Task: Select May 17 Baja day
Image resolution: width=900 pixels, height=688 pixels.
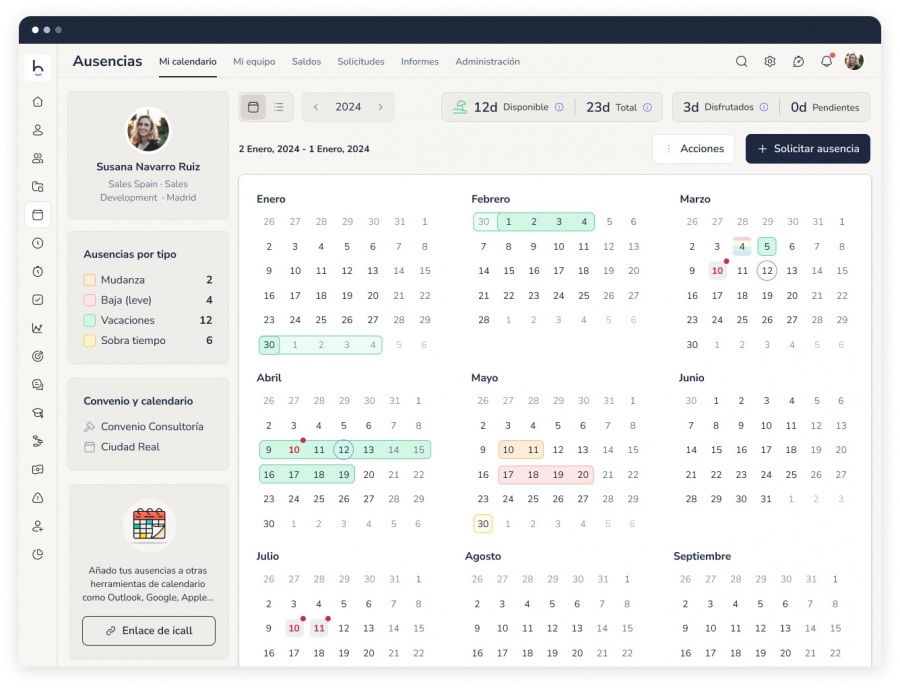Action: coord(508,475)
